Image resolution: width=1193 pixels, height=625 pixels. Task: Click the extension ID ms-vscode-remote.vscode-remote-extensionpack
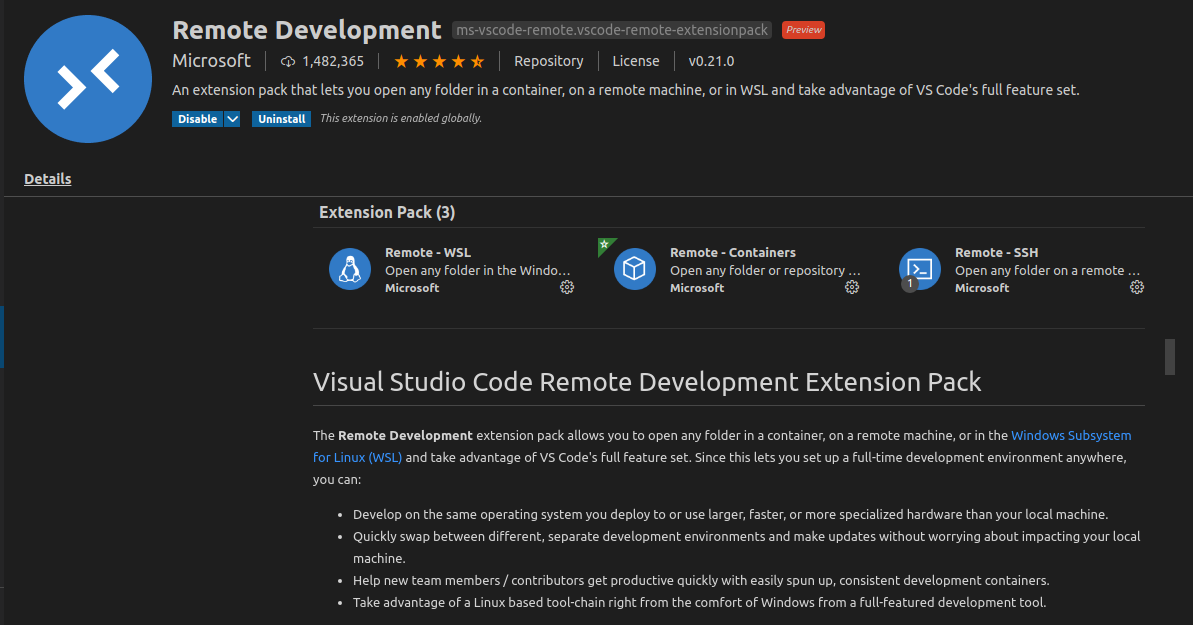(612, 30)
